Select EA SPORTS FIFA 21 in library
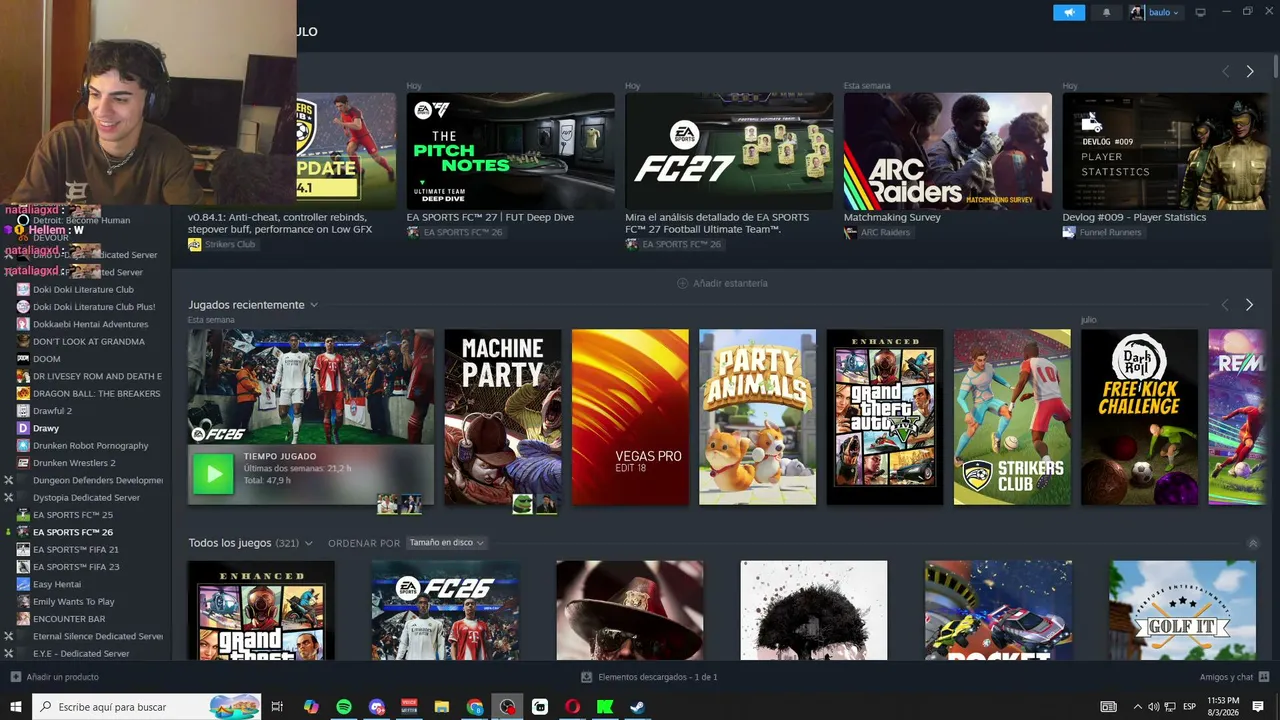Screen dimensions: 1280x720 coord(75,550)
